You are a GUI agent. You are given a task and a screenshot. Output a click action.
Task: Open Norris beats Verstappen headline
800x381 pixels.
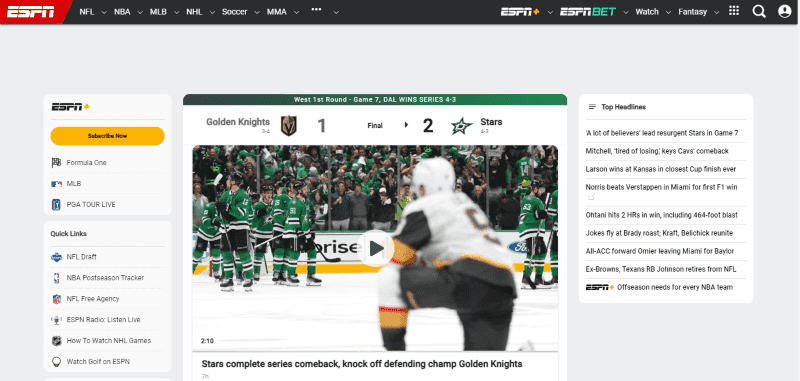661,187
